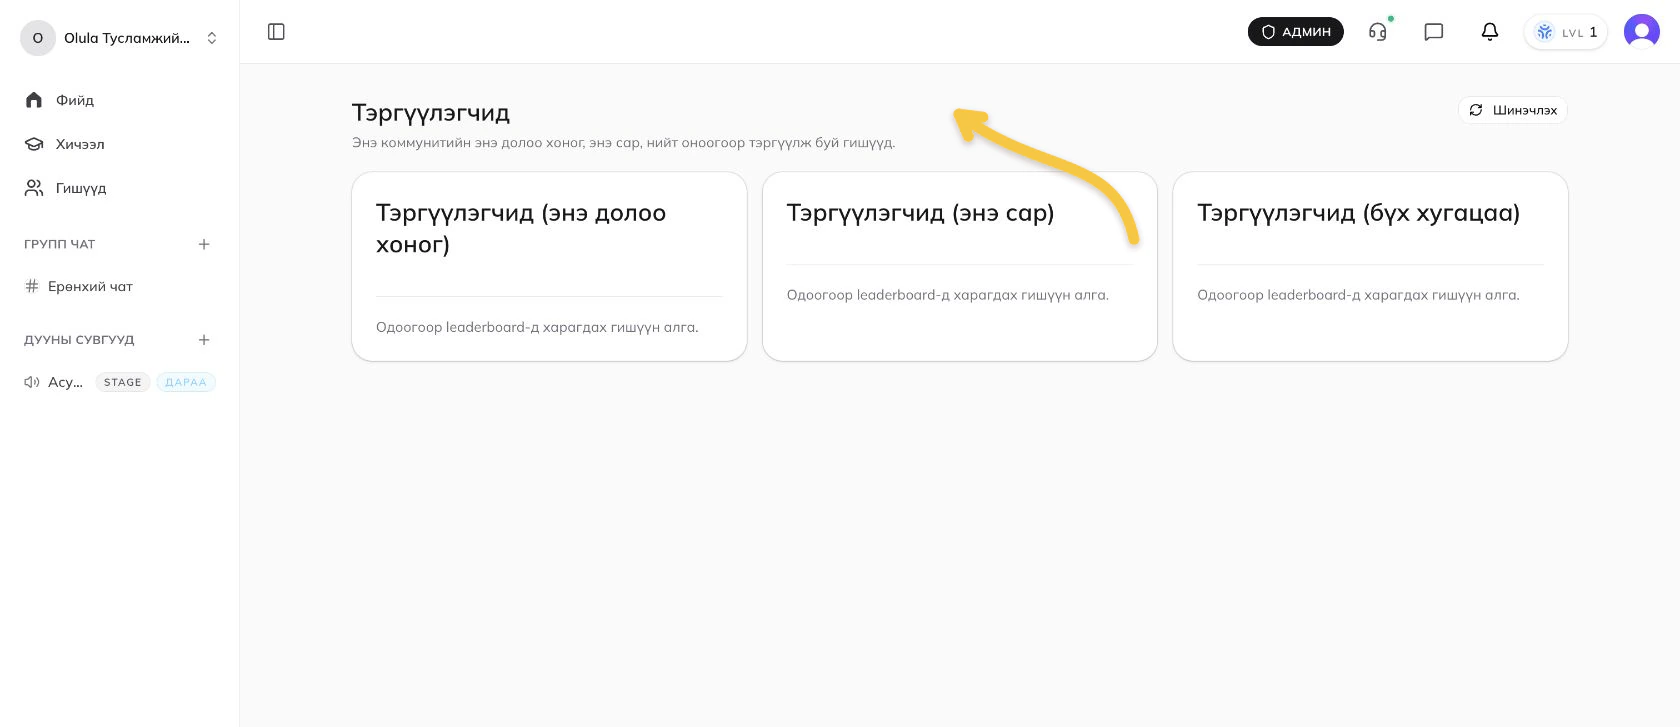The width and height of the screenshot is (1680, 727).
Task: Toggle the sidebar panel icon
Action: point(277,32)
